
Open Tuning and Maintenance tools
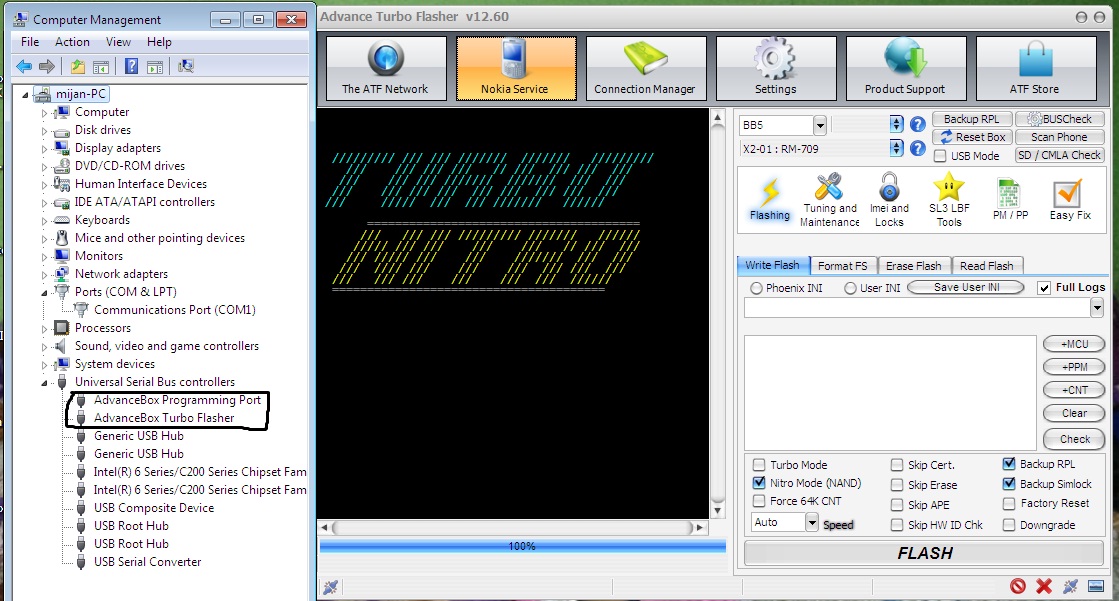[x=829, y=200]
